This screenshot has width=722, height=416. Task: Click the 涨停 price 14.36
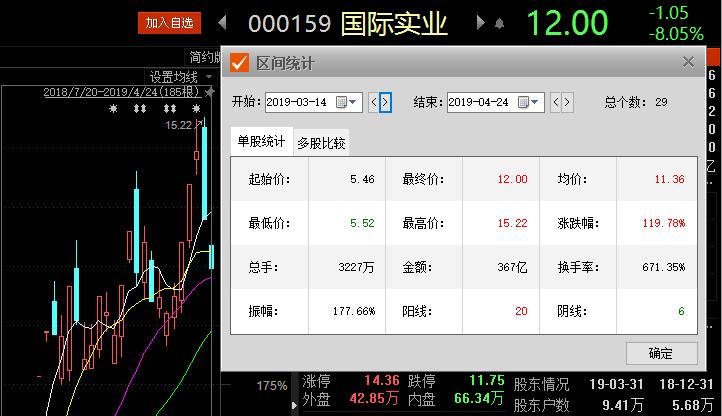coord(382,380)
